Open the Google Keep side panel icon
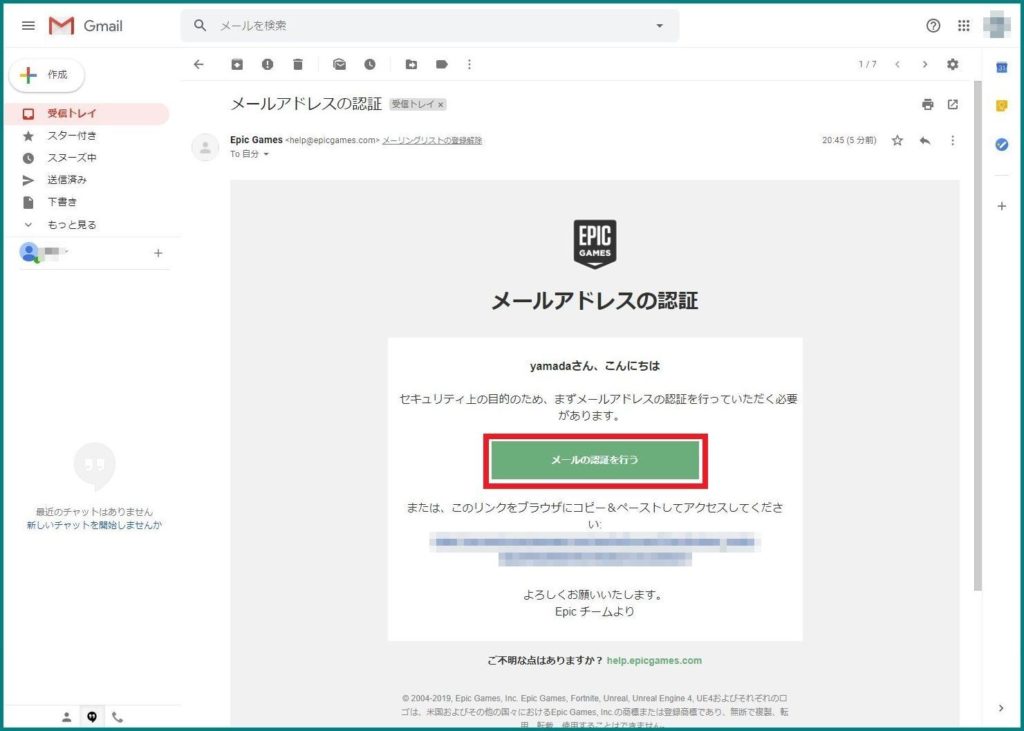The image size is (1024, 731). click(x=1002, y=106)
